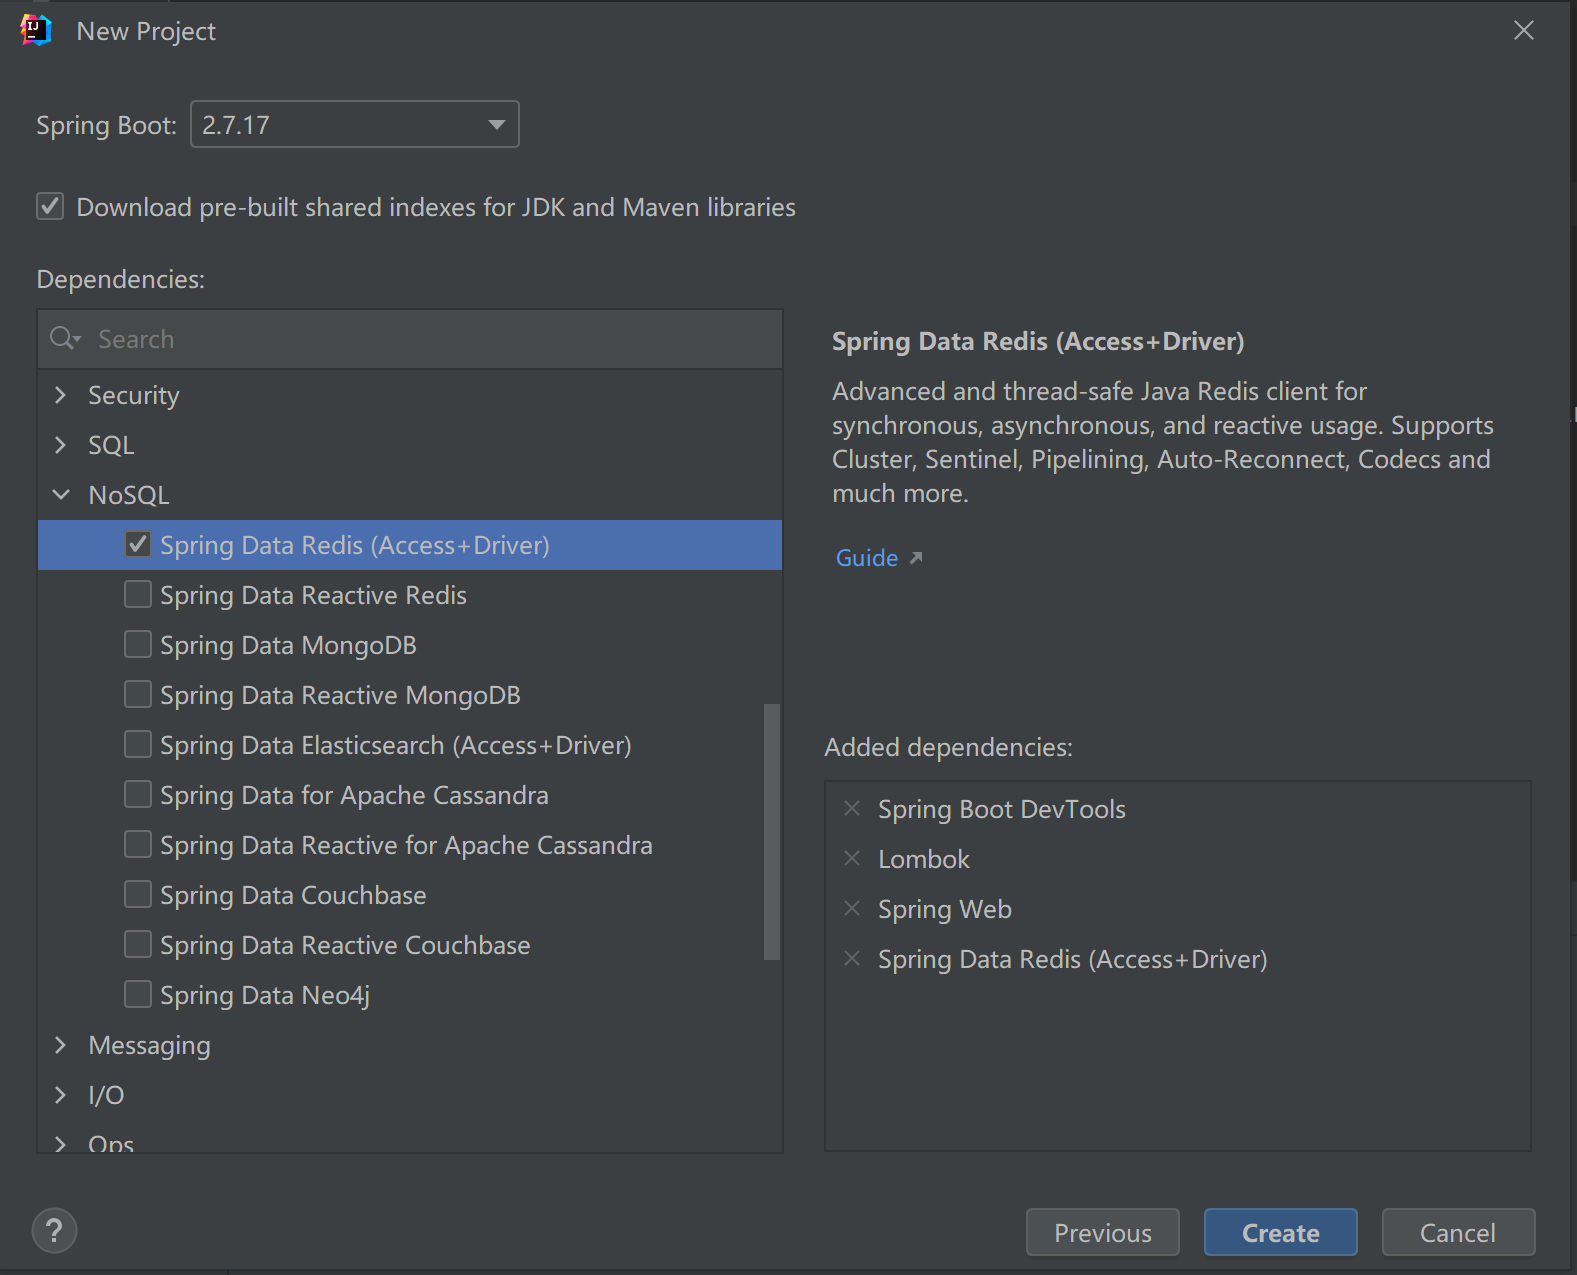Check Spring Data Neo4j
Screen dimensions: 1577x1275
click(138, 994)
